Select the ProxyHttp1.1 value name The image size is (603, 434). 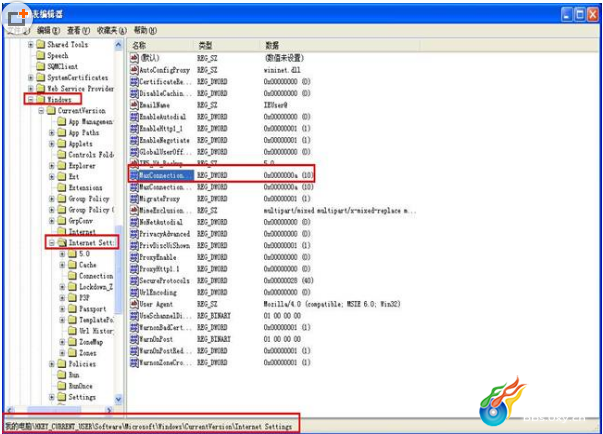(x=159, y=269)
